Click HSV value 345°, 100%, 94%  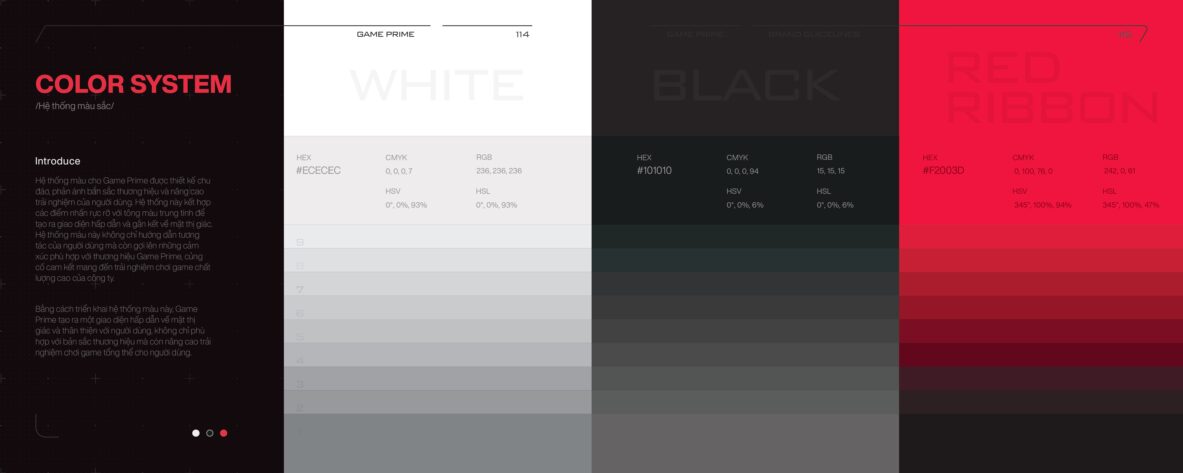tap(1042, 205)
